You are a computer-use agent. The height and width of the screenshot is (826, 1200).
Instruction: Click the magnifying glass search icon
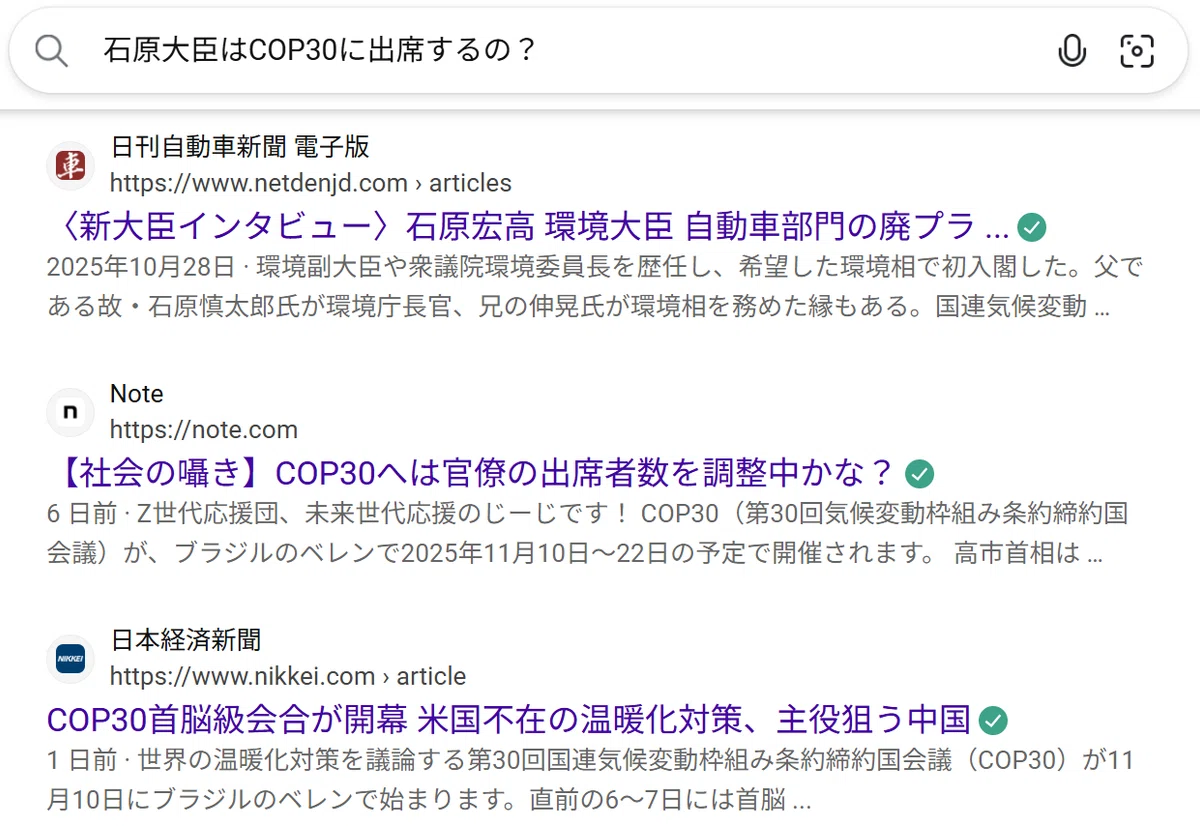[51, 51]
